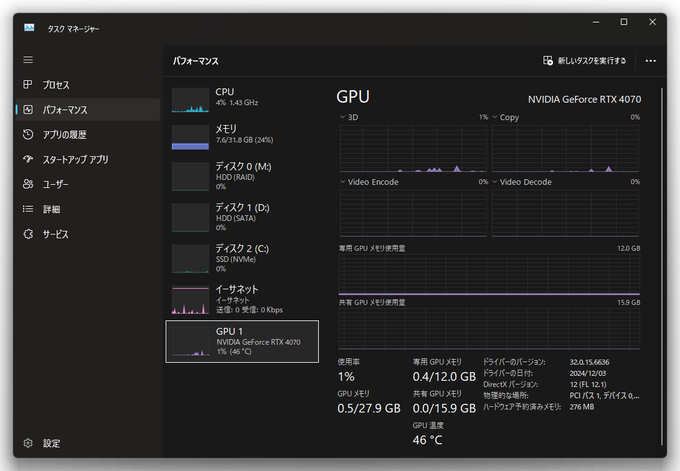Click the パフォーマンス page heading

coord(196,61)
